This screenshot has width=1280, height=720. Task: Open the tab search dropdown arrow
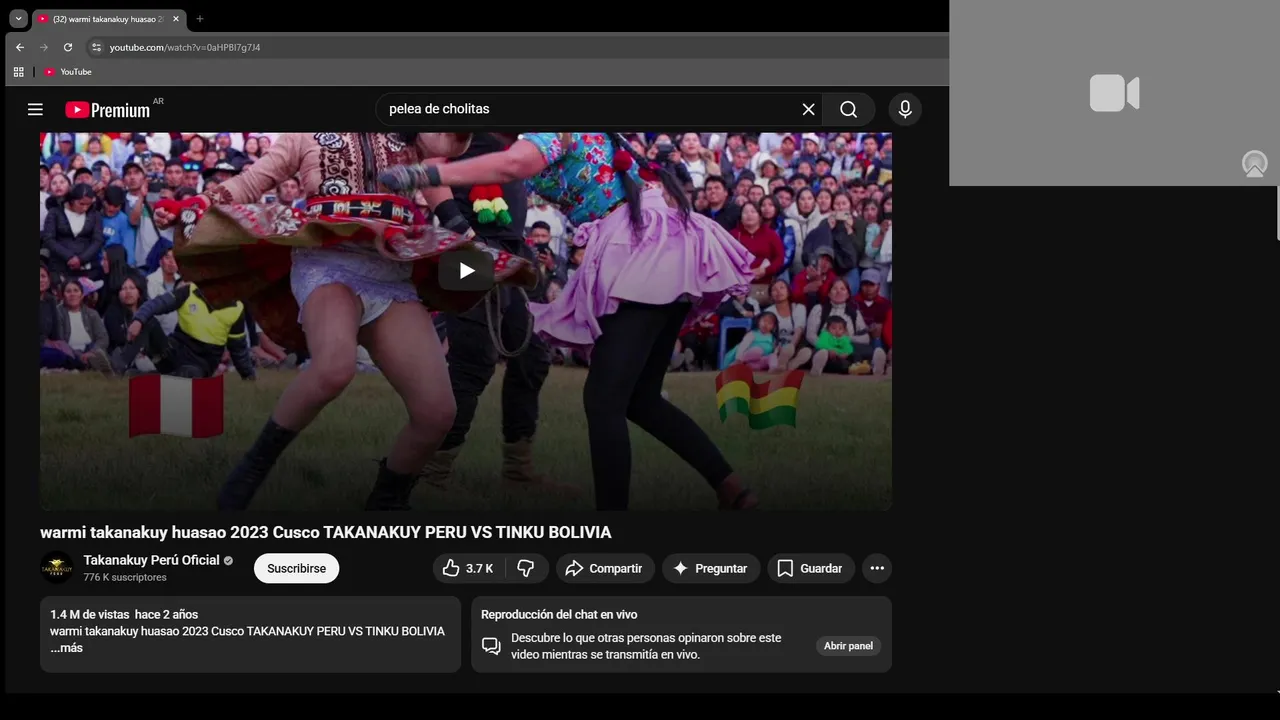18,19
